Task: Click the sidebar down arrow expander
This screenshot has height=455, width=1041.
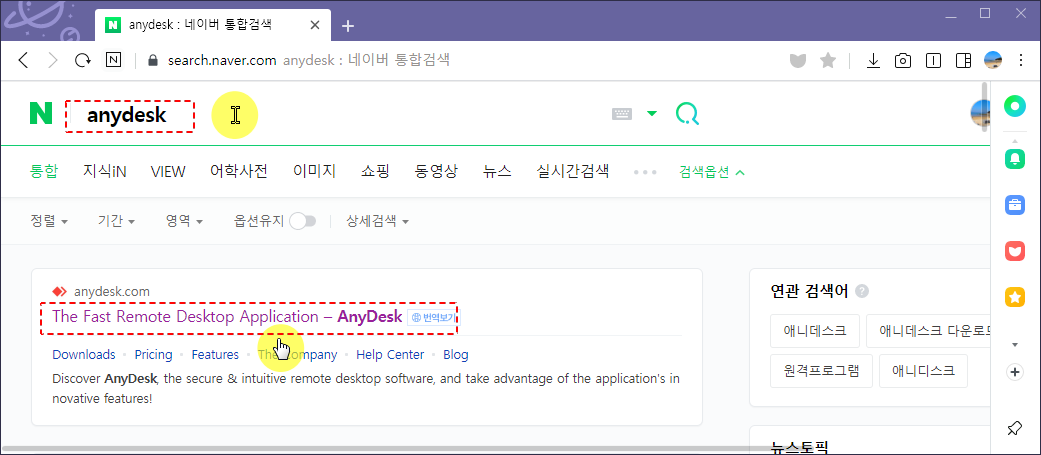Action: pyautogui.click(x=1014, y=344)
